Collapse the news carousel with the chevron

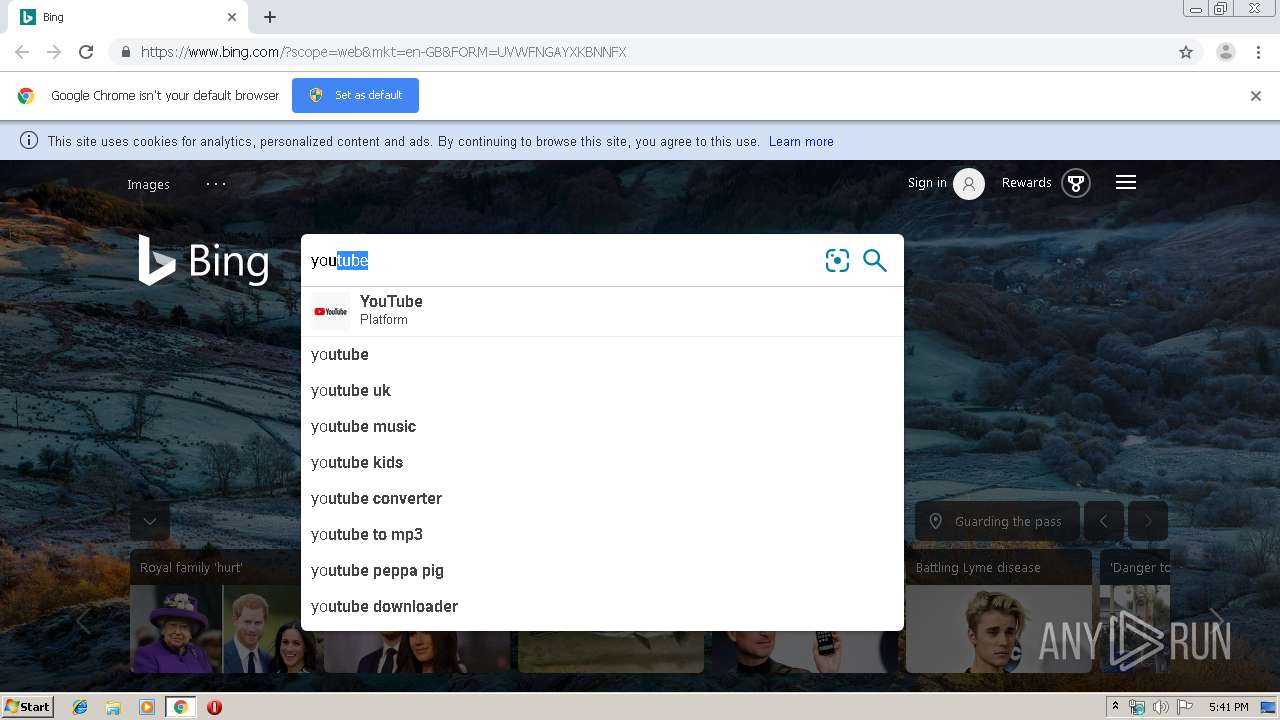[x=150, y=521]
